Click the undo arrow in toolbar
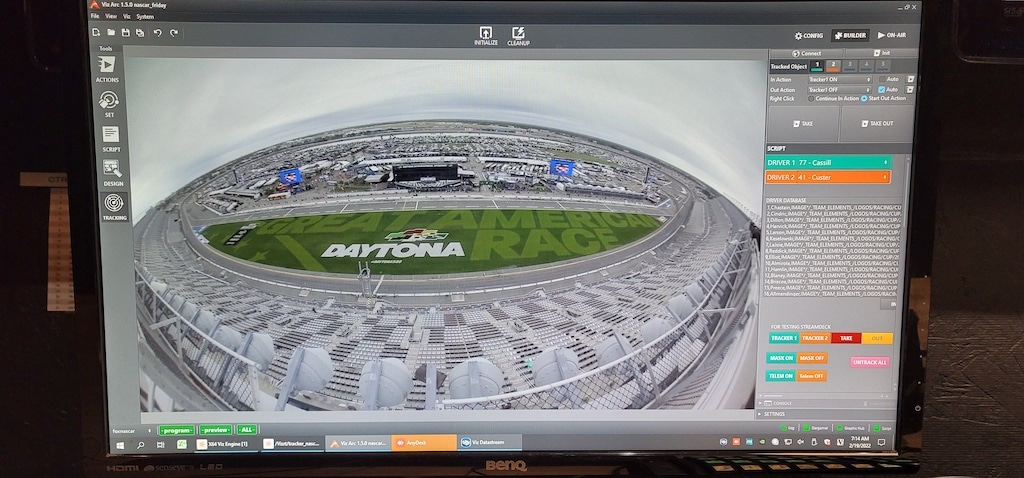 coord(157,33)
